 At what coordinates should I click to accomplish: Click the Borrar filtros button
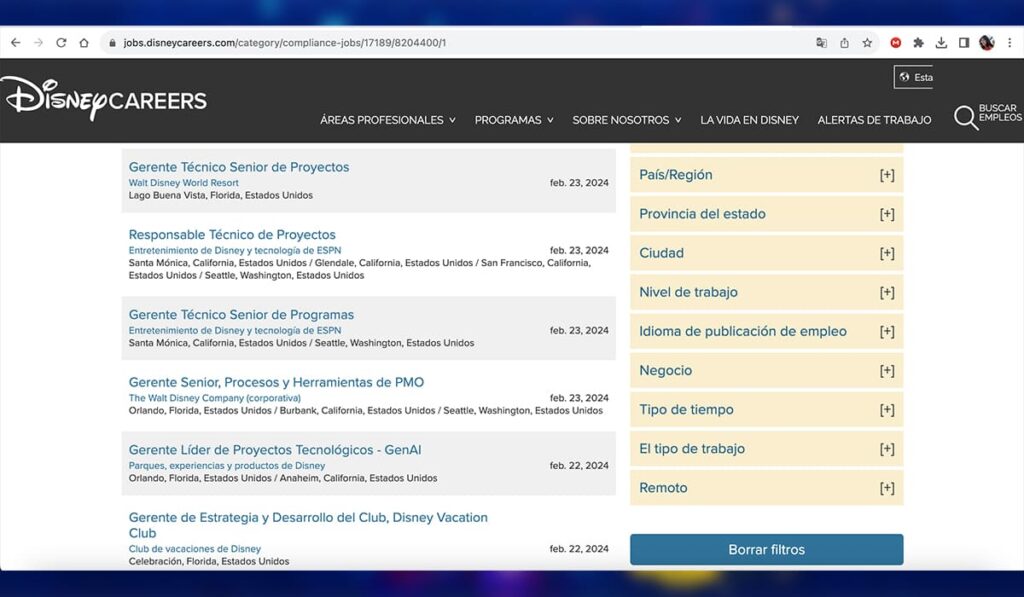pos(767,549)
